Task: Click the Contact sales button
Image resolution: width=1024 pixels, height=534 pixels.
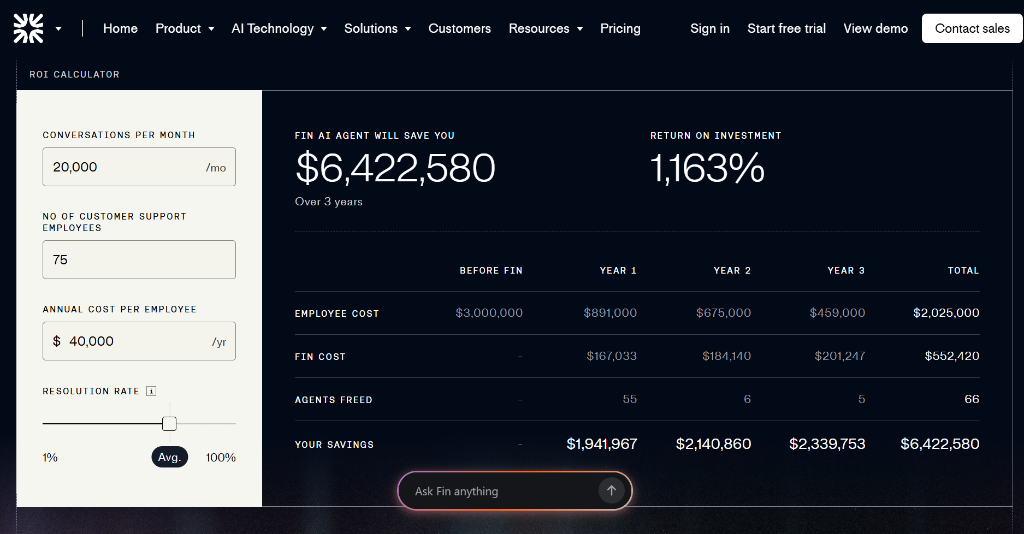Action: pyautogui.click(x=972, y=29)
